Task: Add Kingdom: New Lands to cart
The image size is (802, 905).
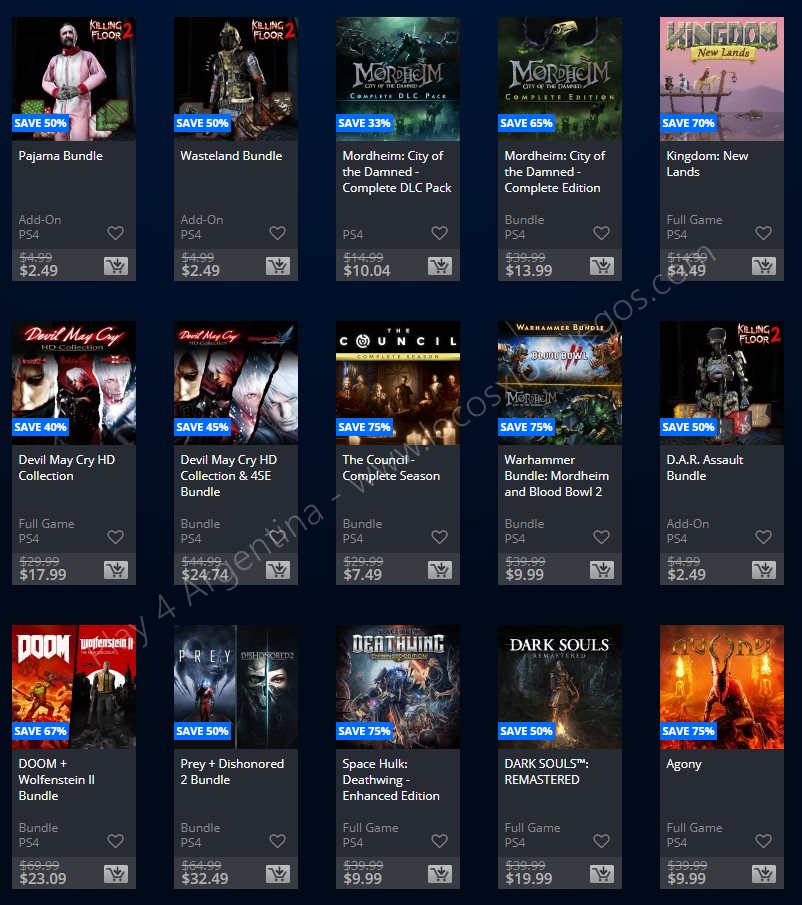Action: [x=764, y=265]
